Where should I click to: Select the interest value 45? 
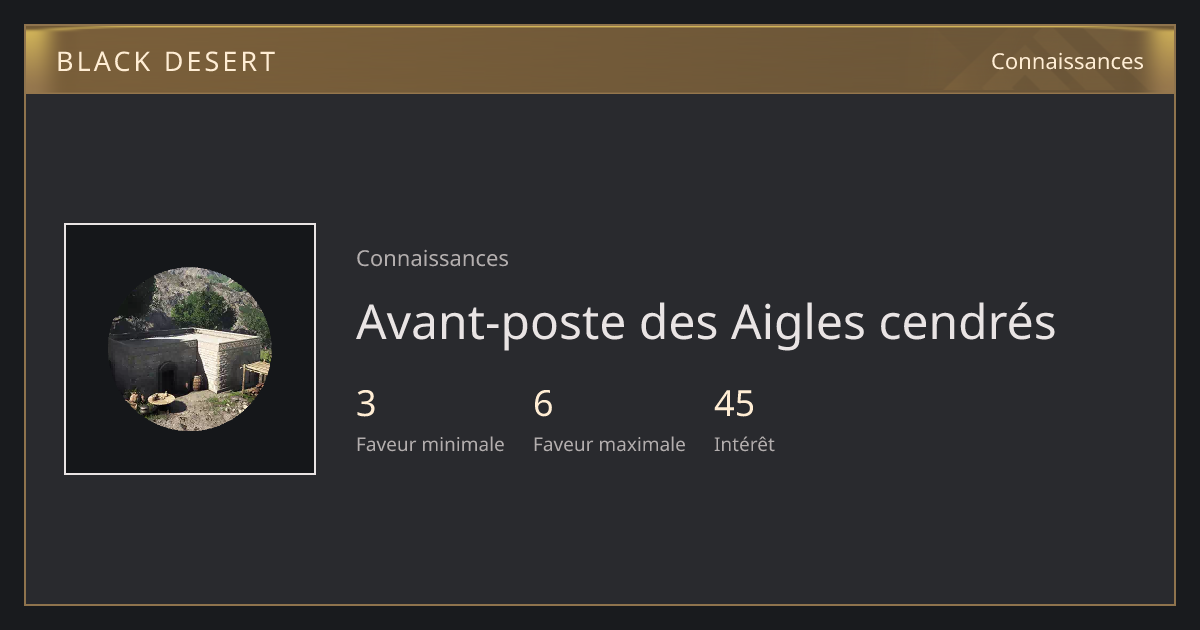pos(734,404)
